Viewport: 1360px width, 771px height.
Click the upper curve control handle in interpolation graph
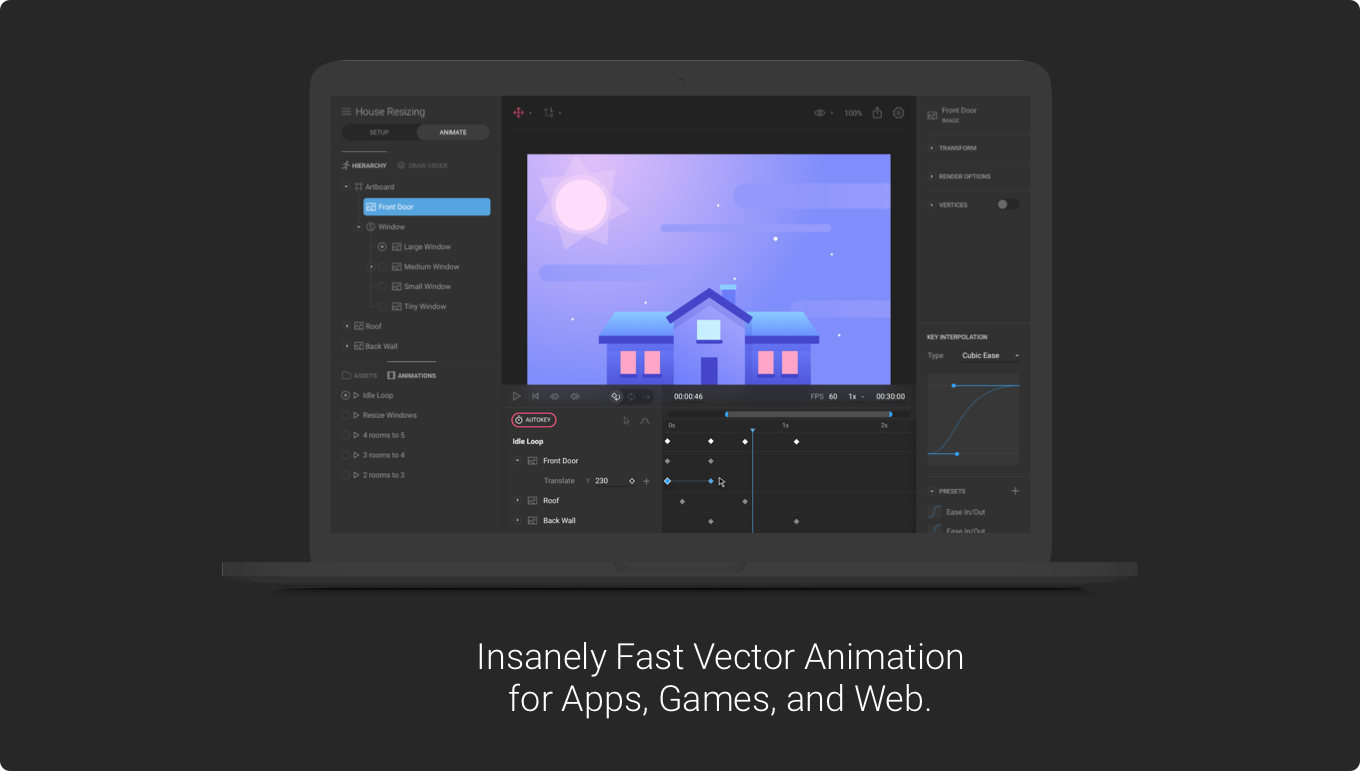(953, 385)
